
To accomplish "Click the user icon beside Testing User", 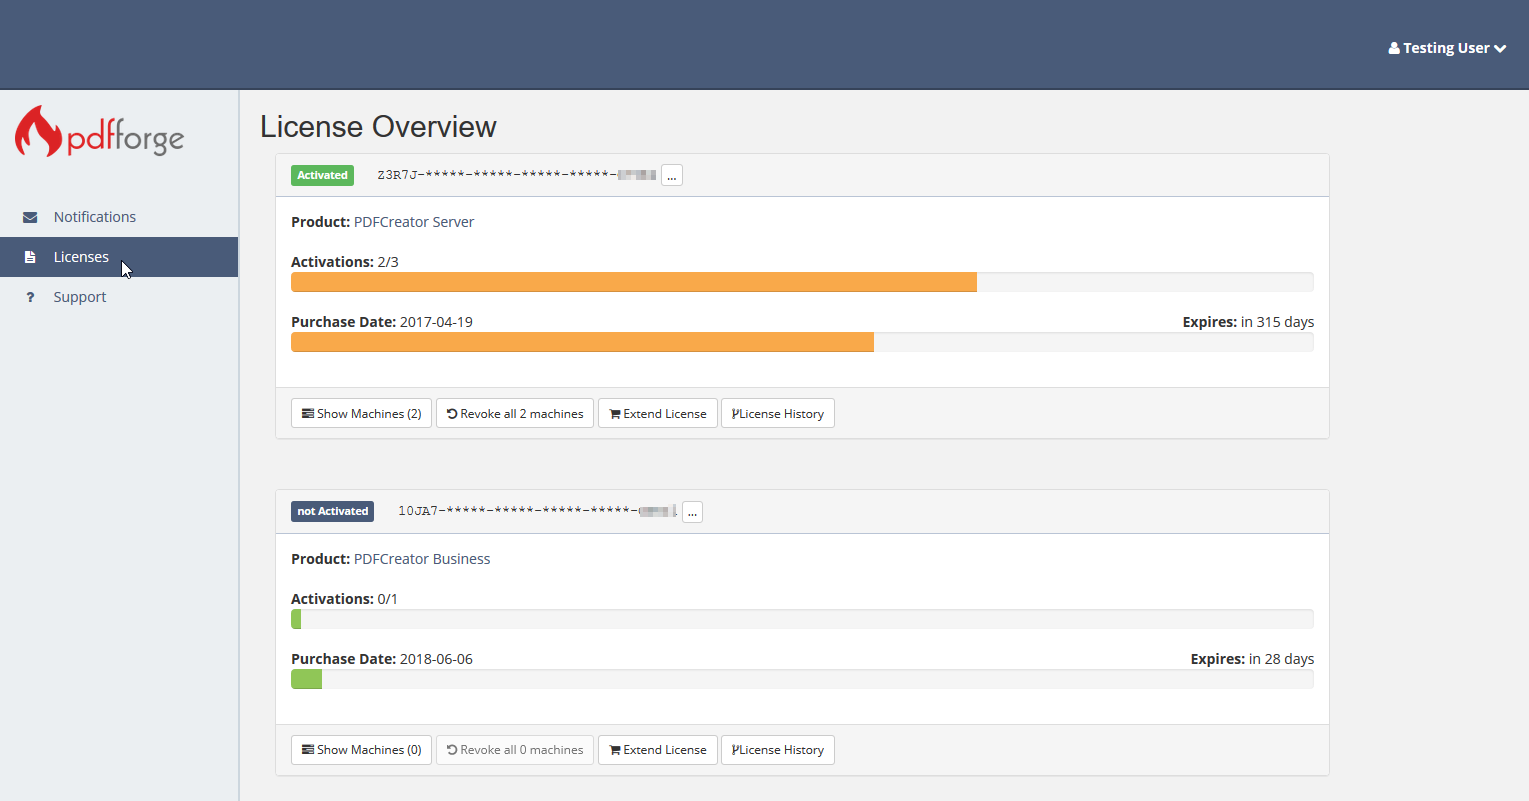I will click(x=1394, y=48).
